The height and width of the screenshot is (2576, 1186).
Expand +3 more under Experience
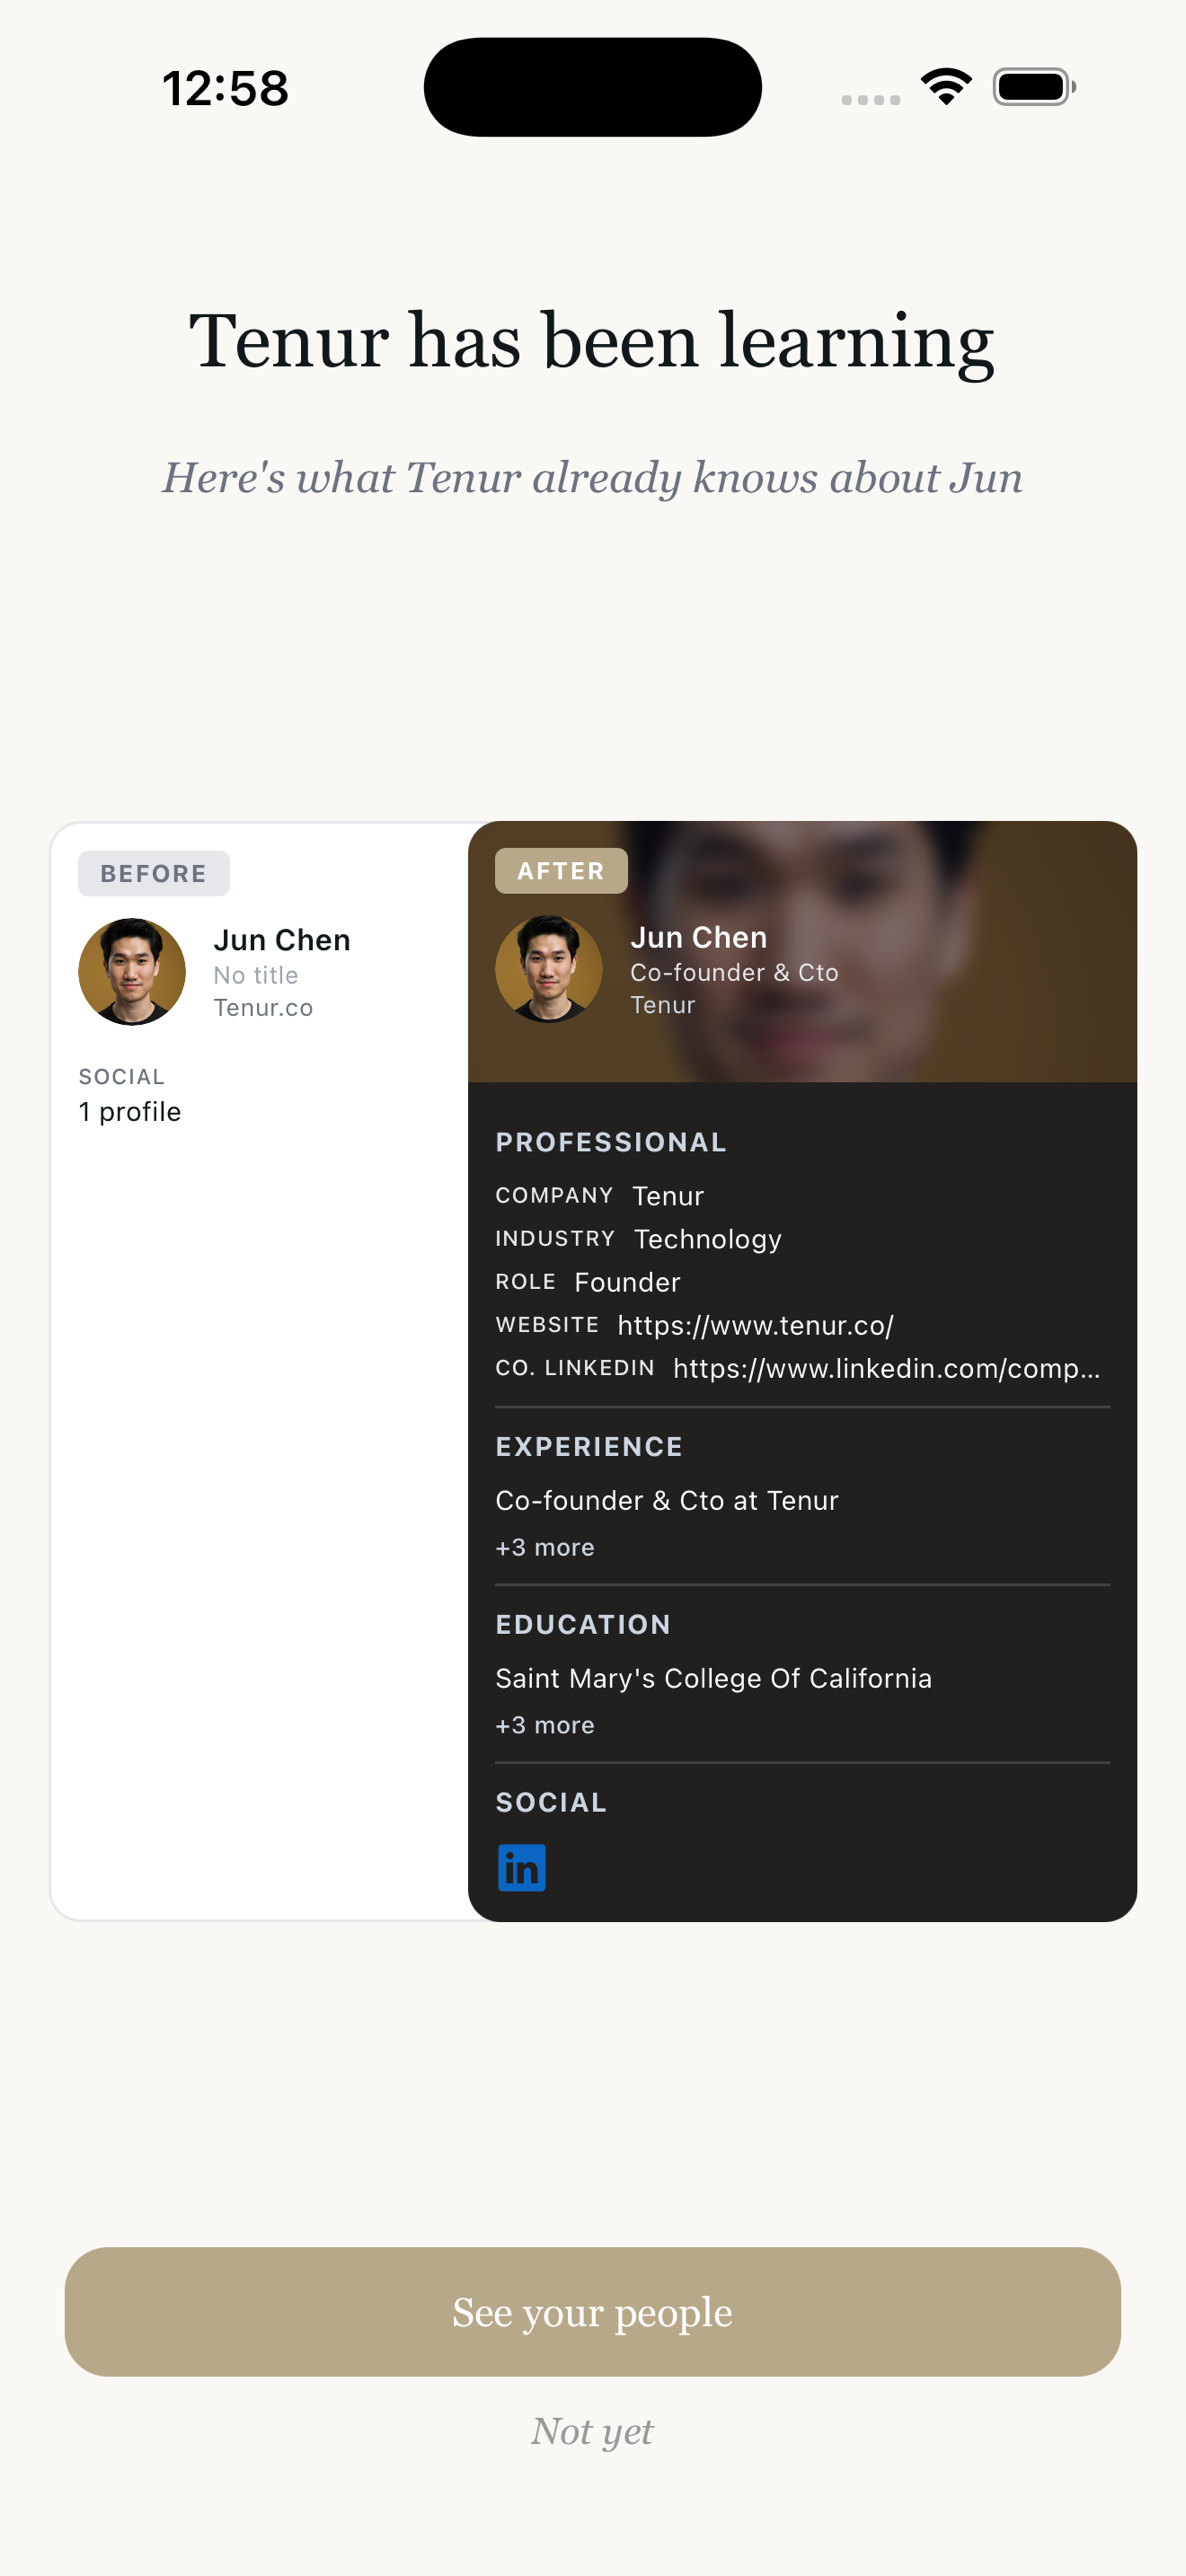click(x=545, y=1547)
